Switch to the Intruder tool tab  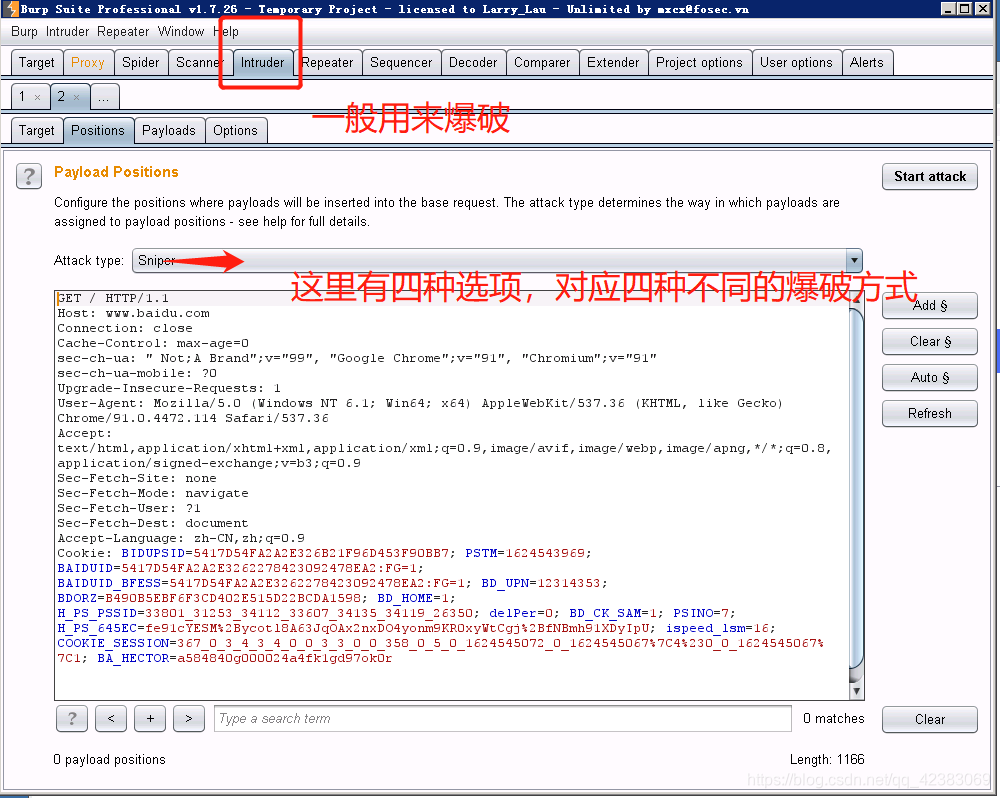(x=262, y=63)
